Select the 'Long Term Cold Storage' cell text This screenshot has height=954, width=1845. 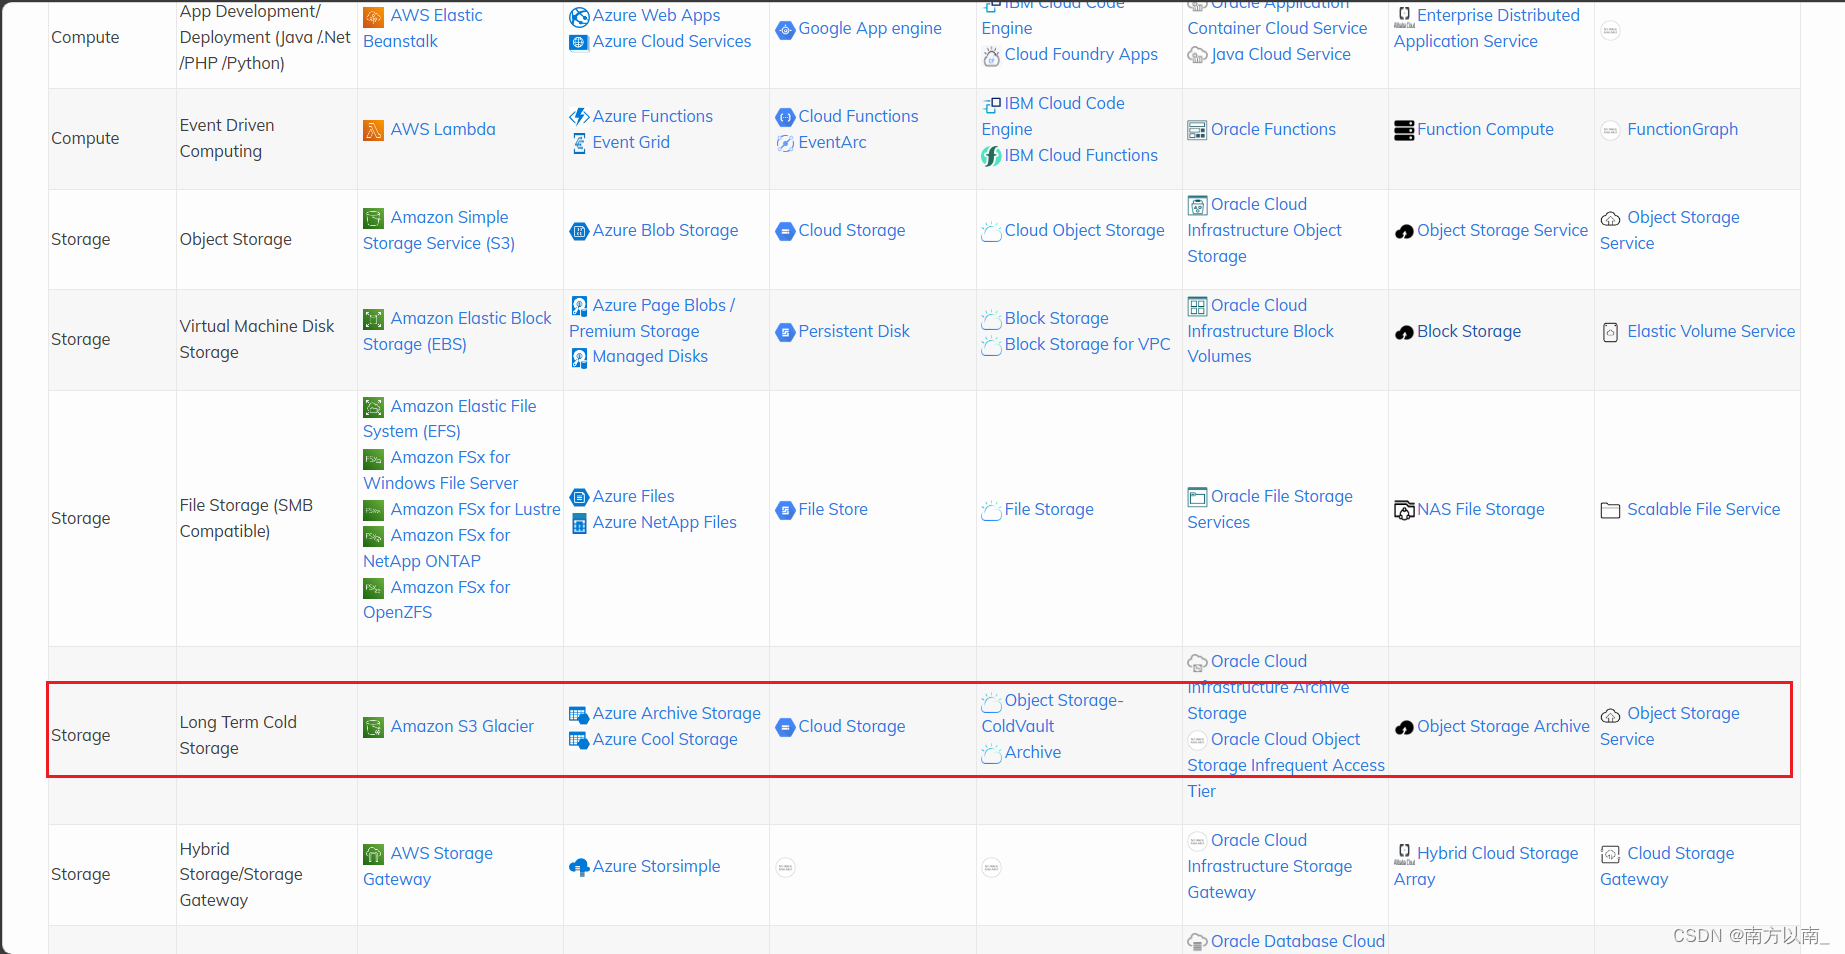[238, 736]
